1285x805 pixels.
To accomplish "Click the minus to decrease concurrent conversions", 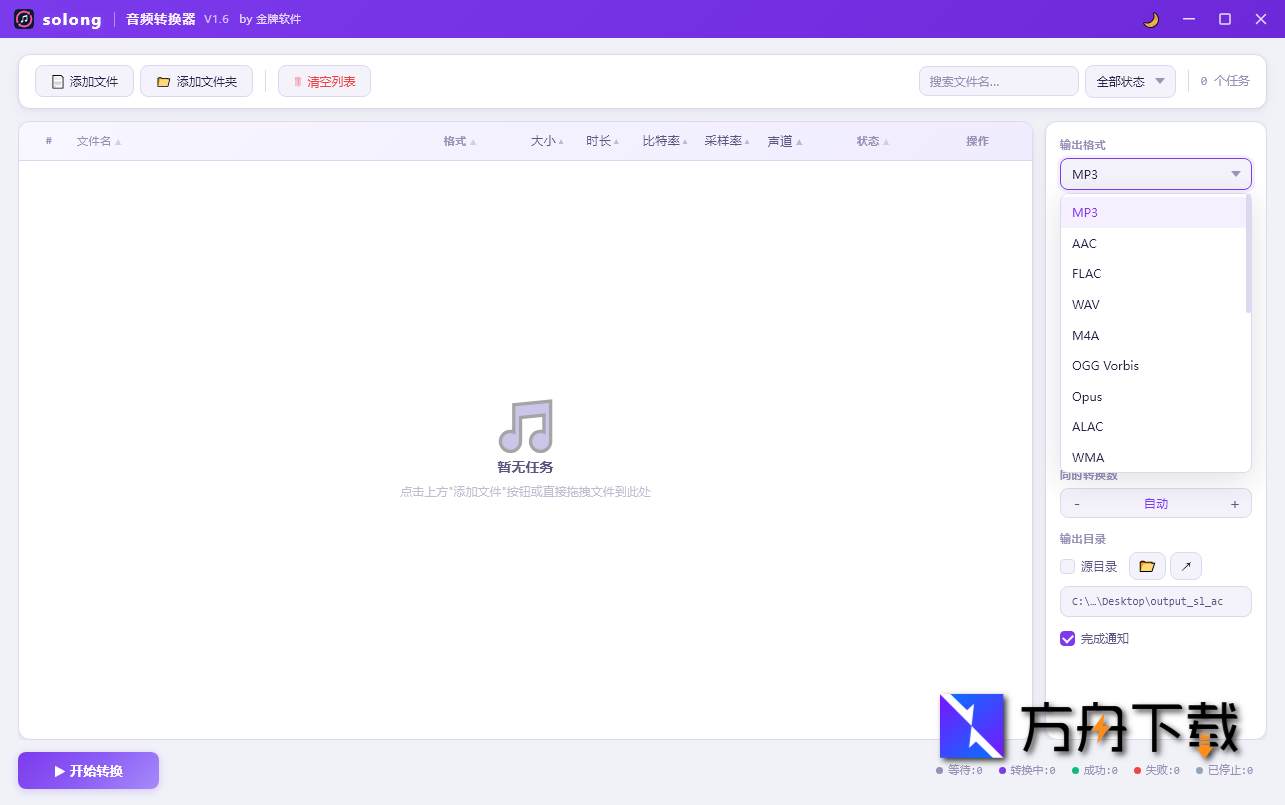I will coord(1077,503).
